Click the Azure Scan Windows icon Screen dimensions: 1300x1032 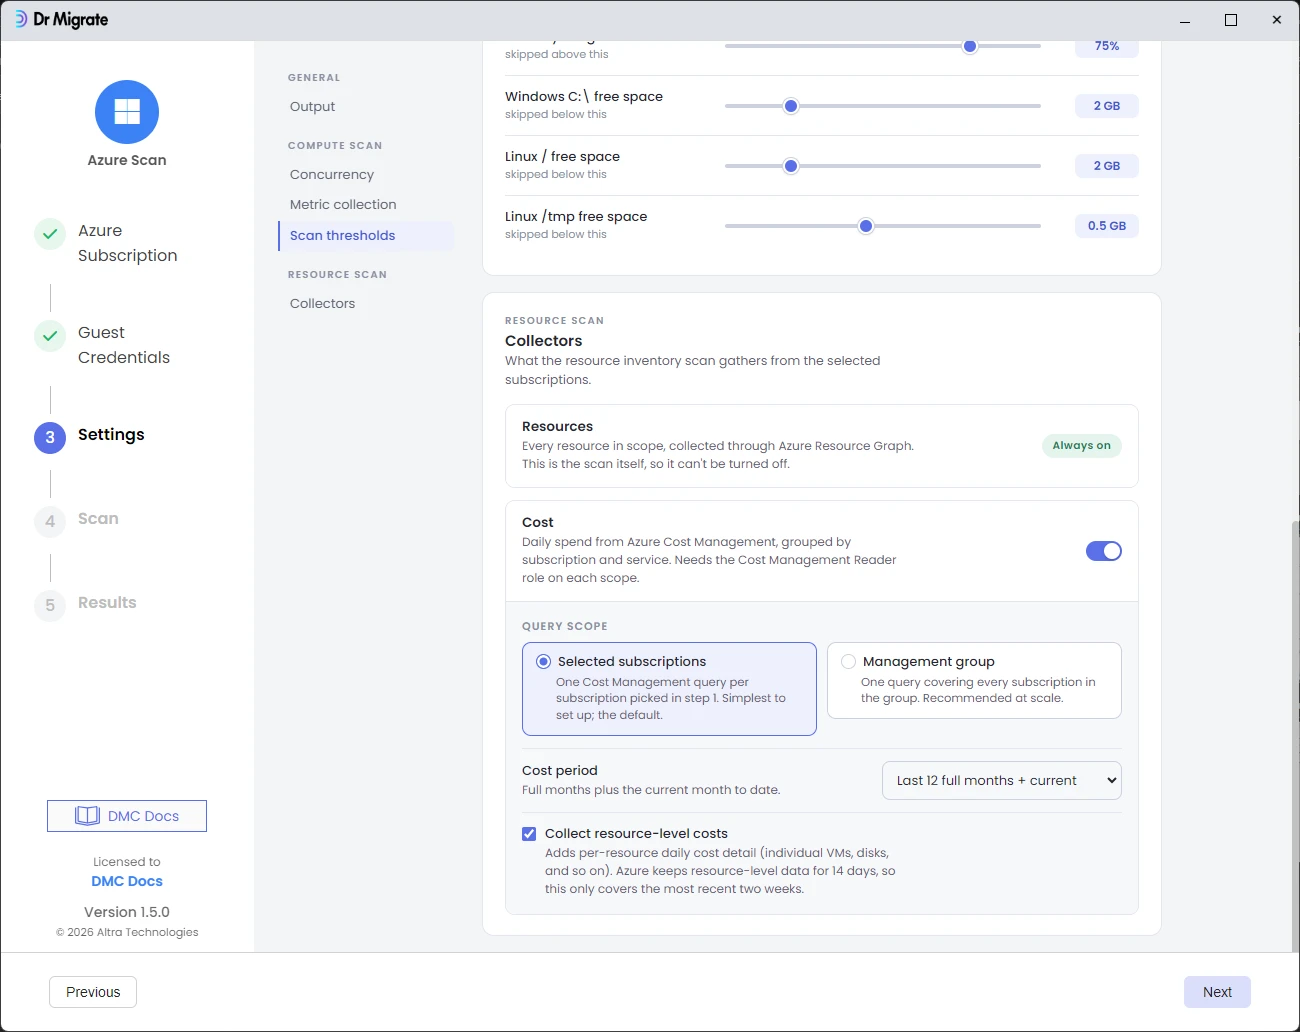click(x=127, y=112)
